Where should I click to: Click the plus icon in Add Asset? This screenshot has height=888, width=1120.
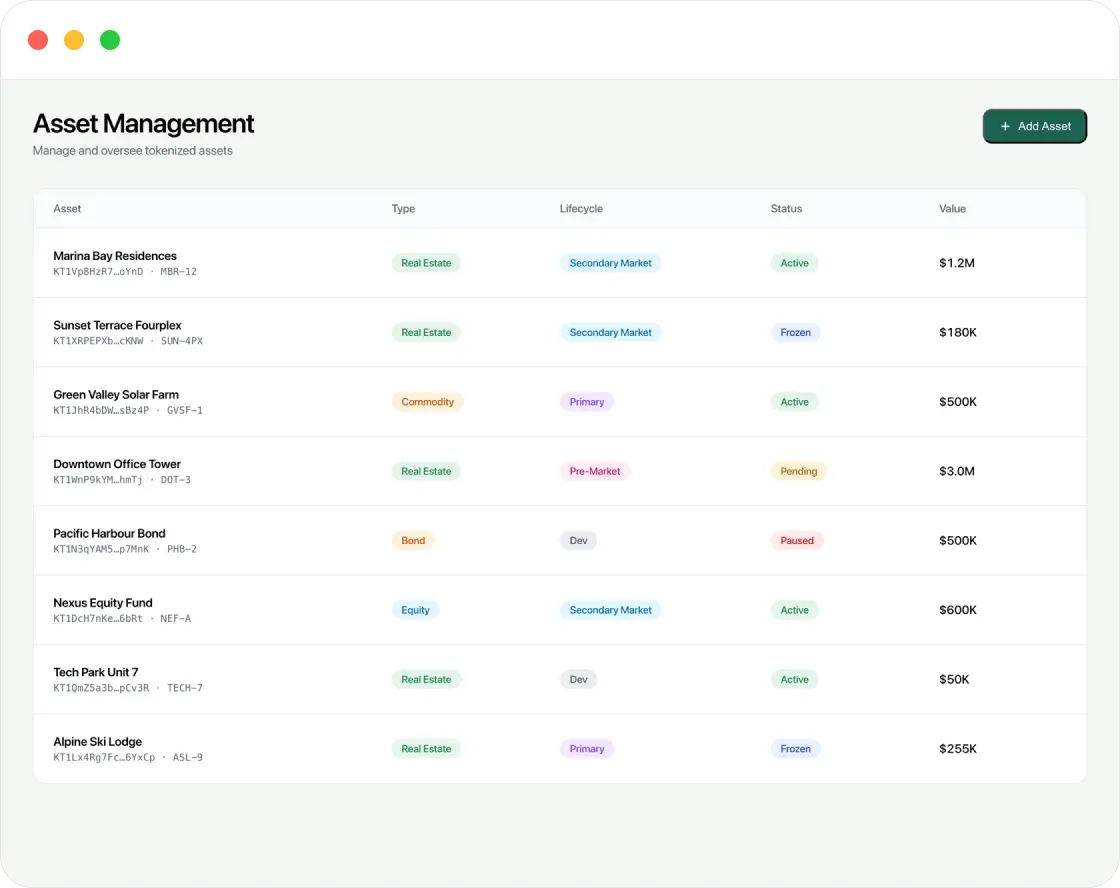(x=1005, y=126)
